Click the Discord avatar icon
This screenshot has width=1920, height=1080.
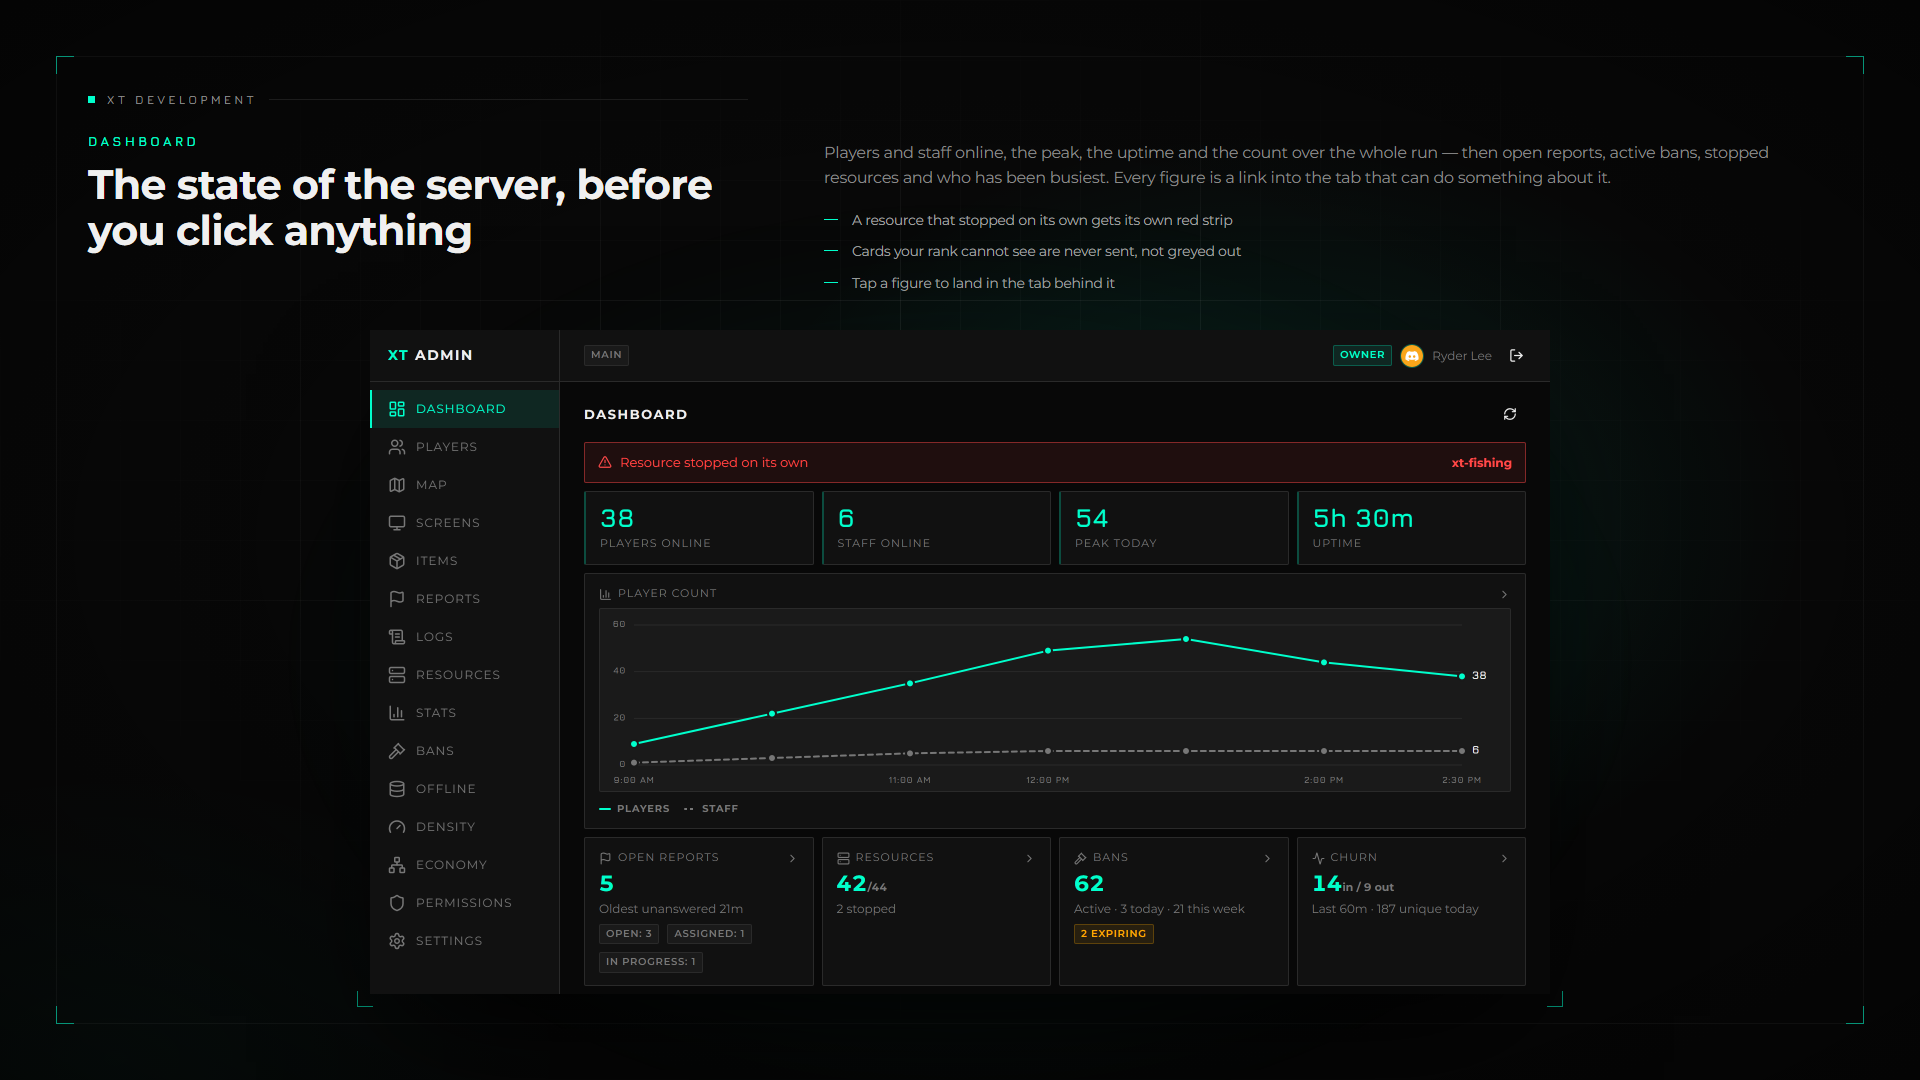pos(1412,356)
